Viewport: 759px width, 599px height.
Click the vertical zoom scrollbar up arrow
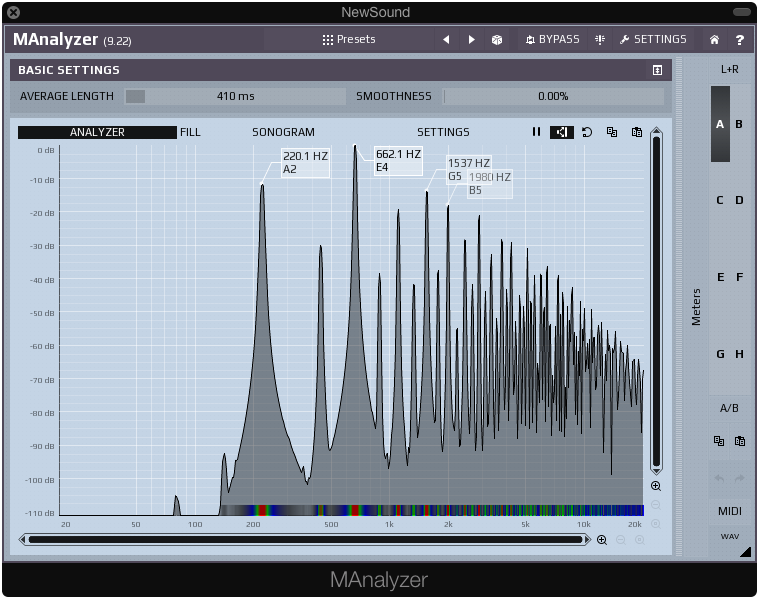(656, 131)
